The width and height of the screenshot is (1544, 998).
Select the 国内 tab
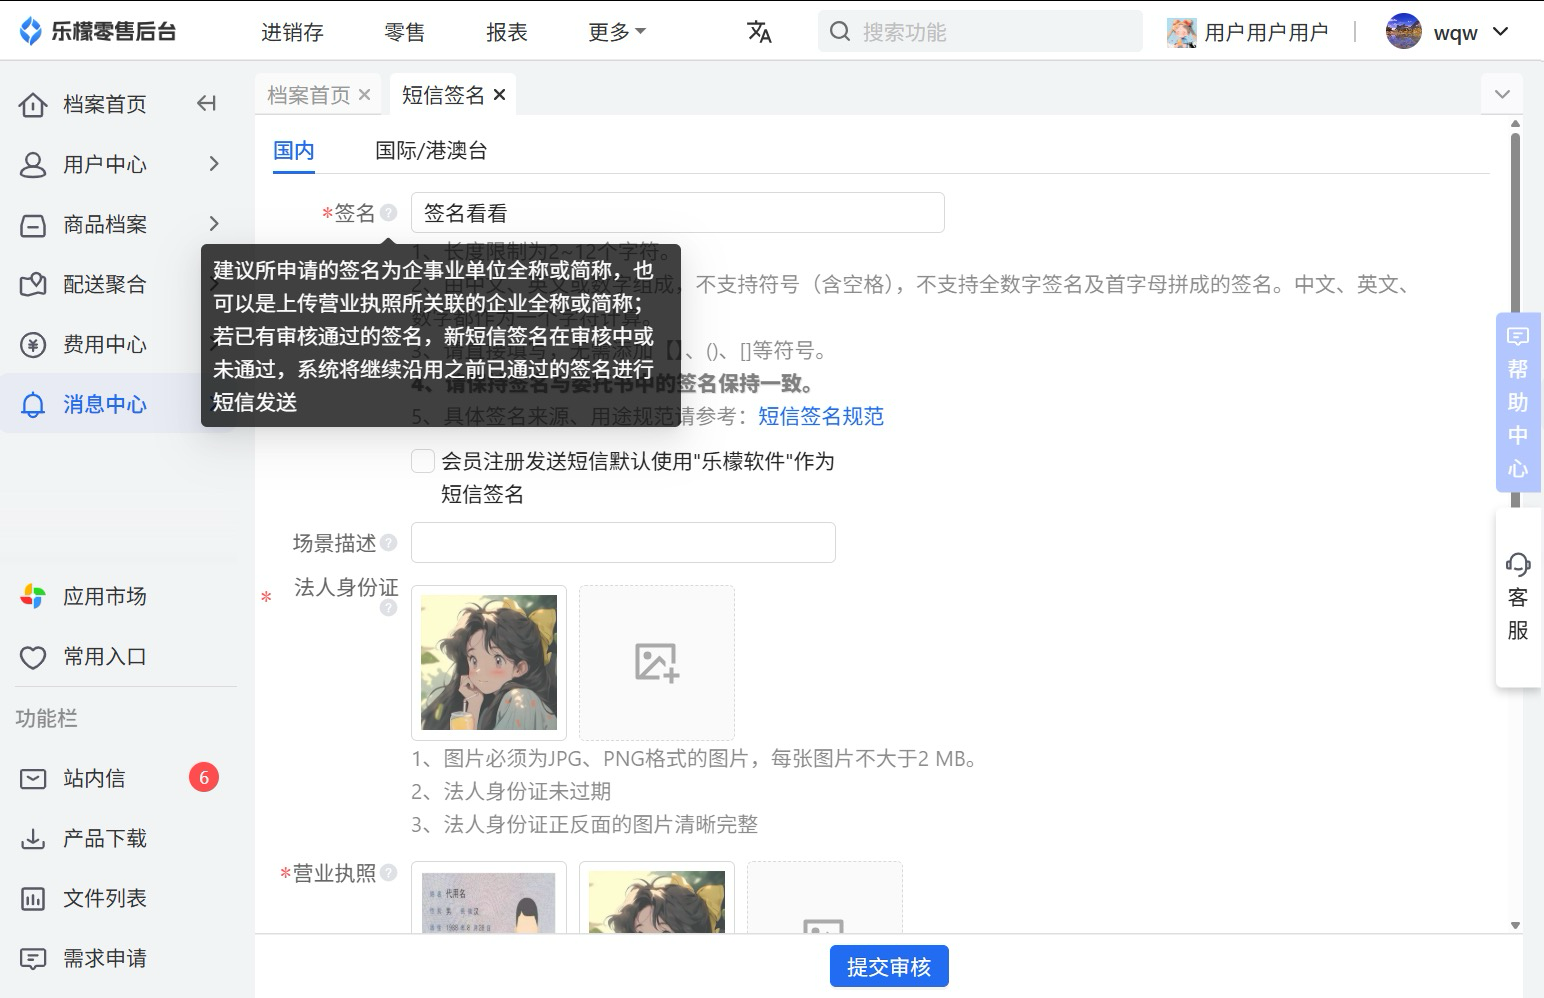(294, 151)
